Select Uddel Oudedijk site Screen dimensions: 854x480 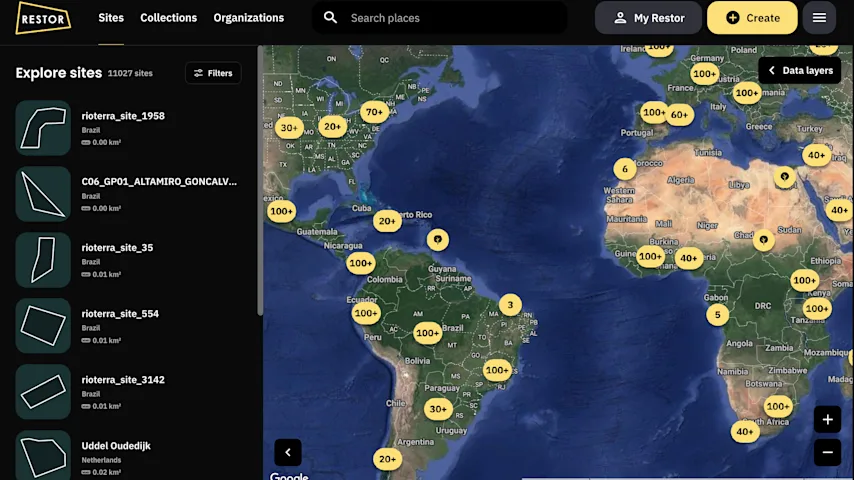(x=129, y=455)
